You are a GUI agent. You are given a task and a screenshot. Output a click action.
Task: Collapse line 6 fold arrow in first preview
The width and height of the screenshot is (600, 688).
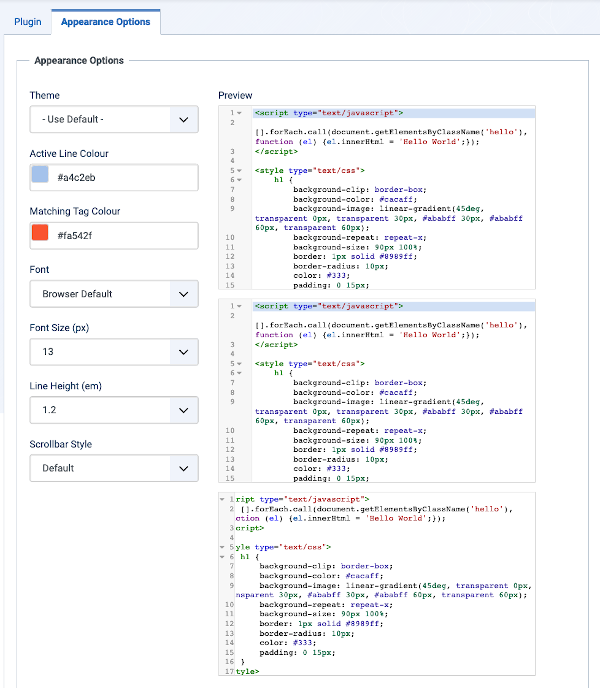coord(240,180)
